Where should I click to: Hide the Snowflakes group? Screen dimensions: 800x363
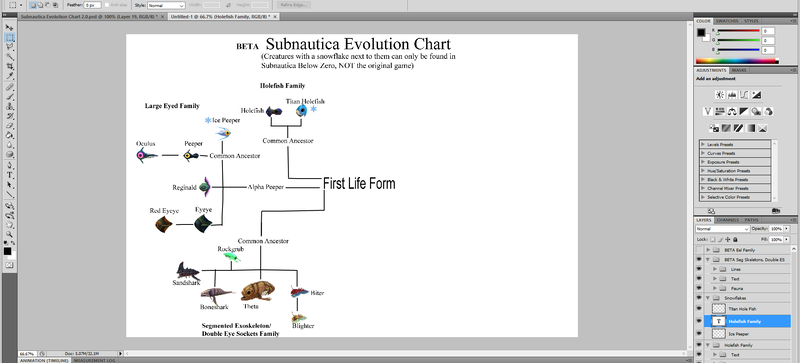[698, 298]
